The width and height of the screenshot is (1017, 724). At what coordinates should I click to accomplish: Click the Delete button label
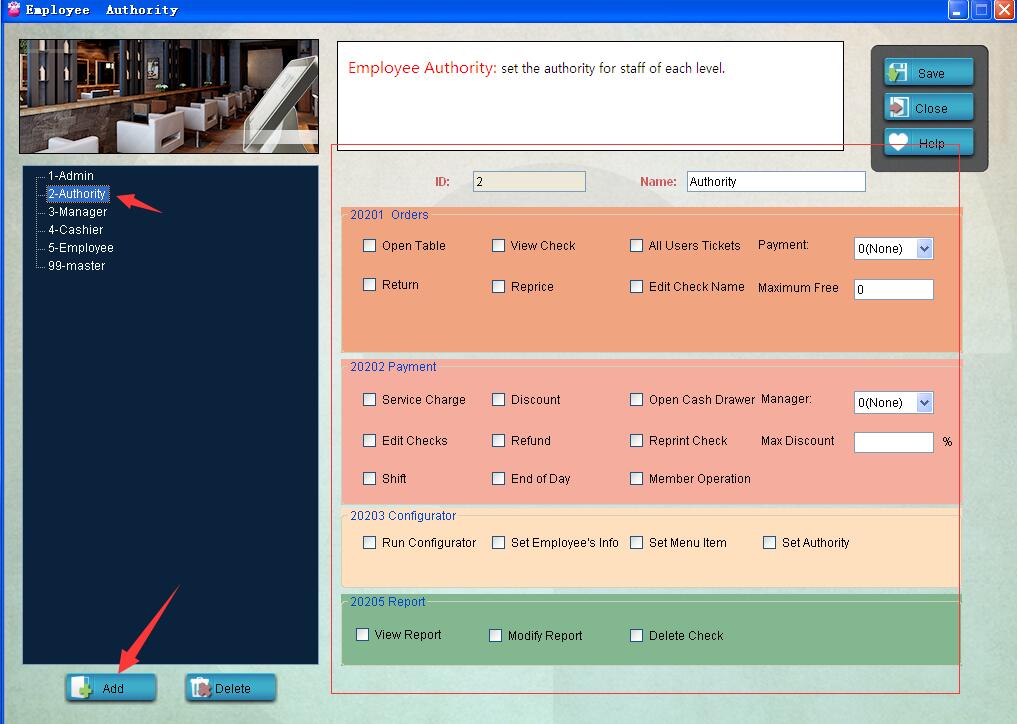click(x=232, y=688)
